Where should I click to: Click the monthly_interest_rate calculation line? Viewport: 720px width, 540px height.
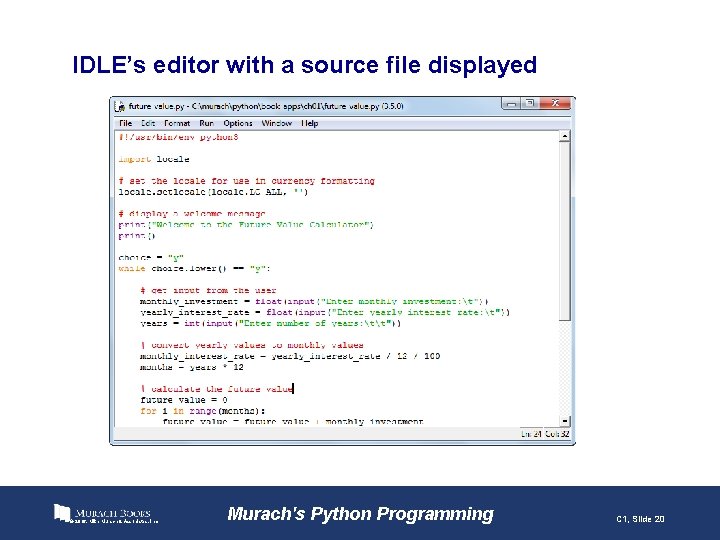click(x=290, y=356)
